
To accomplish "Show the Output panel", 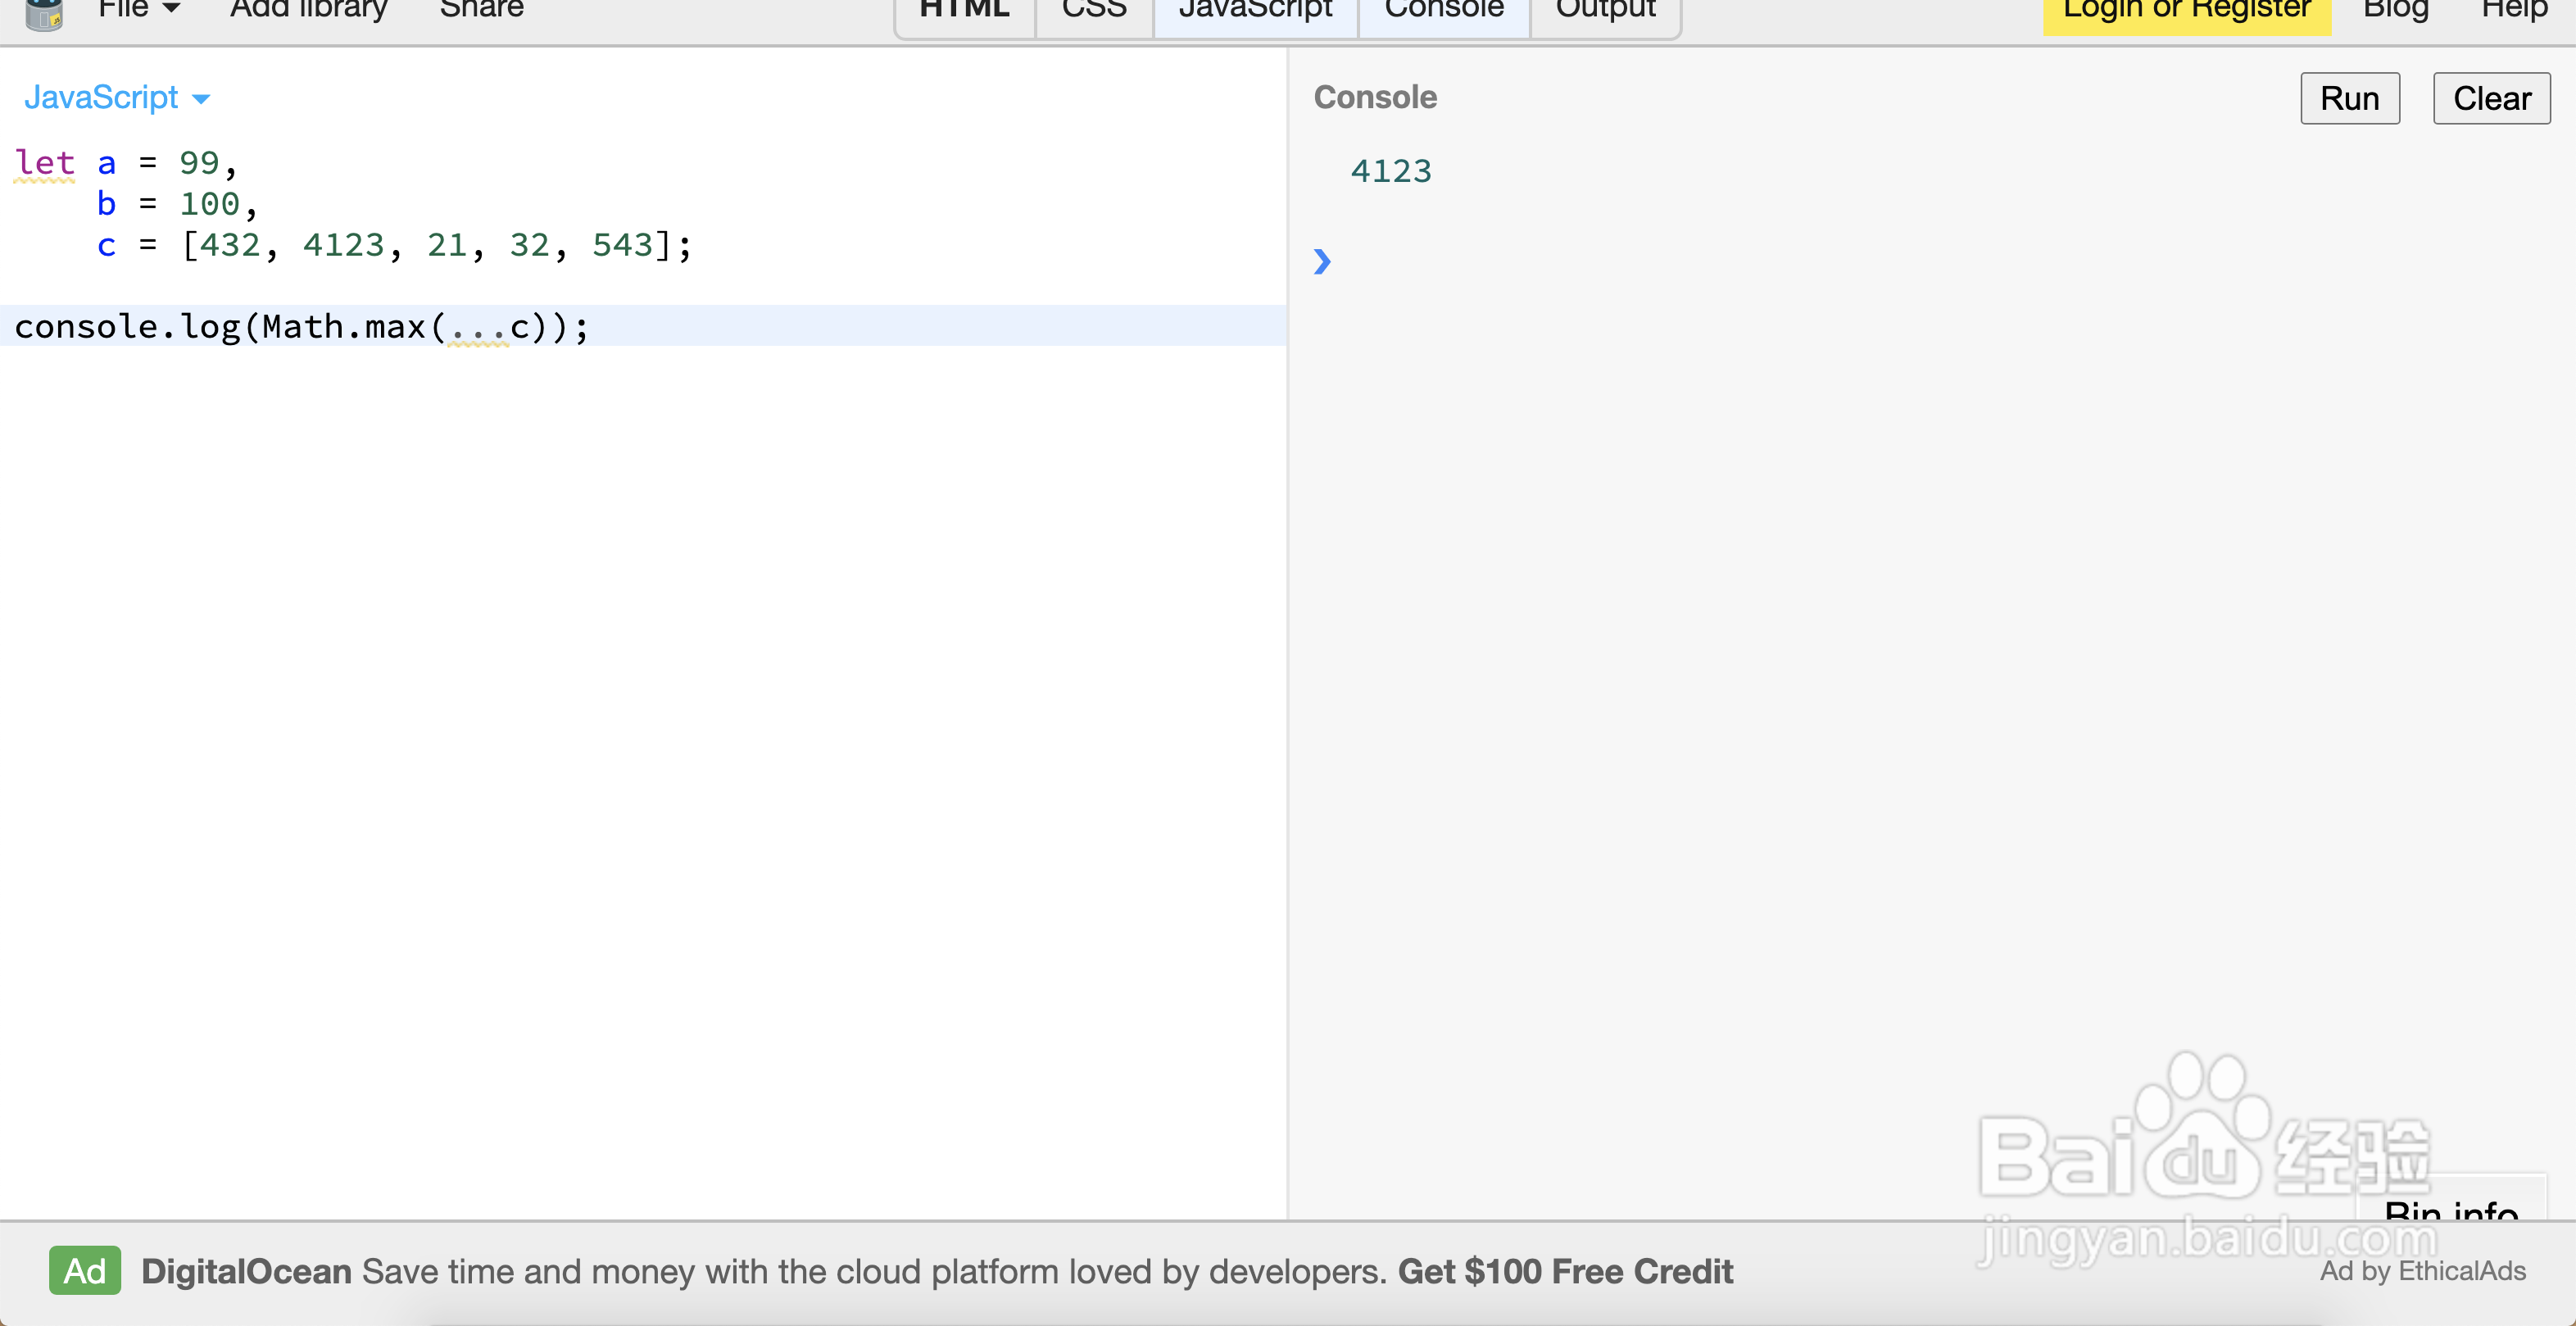I will [x=1605, y=12].
